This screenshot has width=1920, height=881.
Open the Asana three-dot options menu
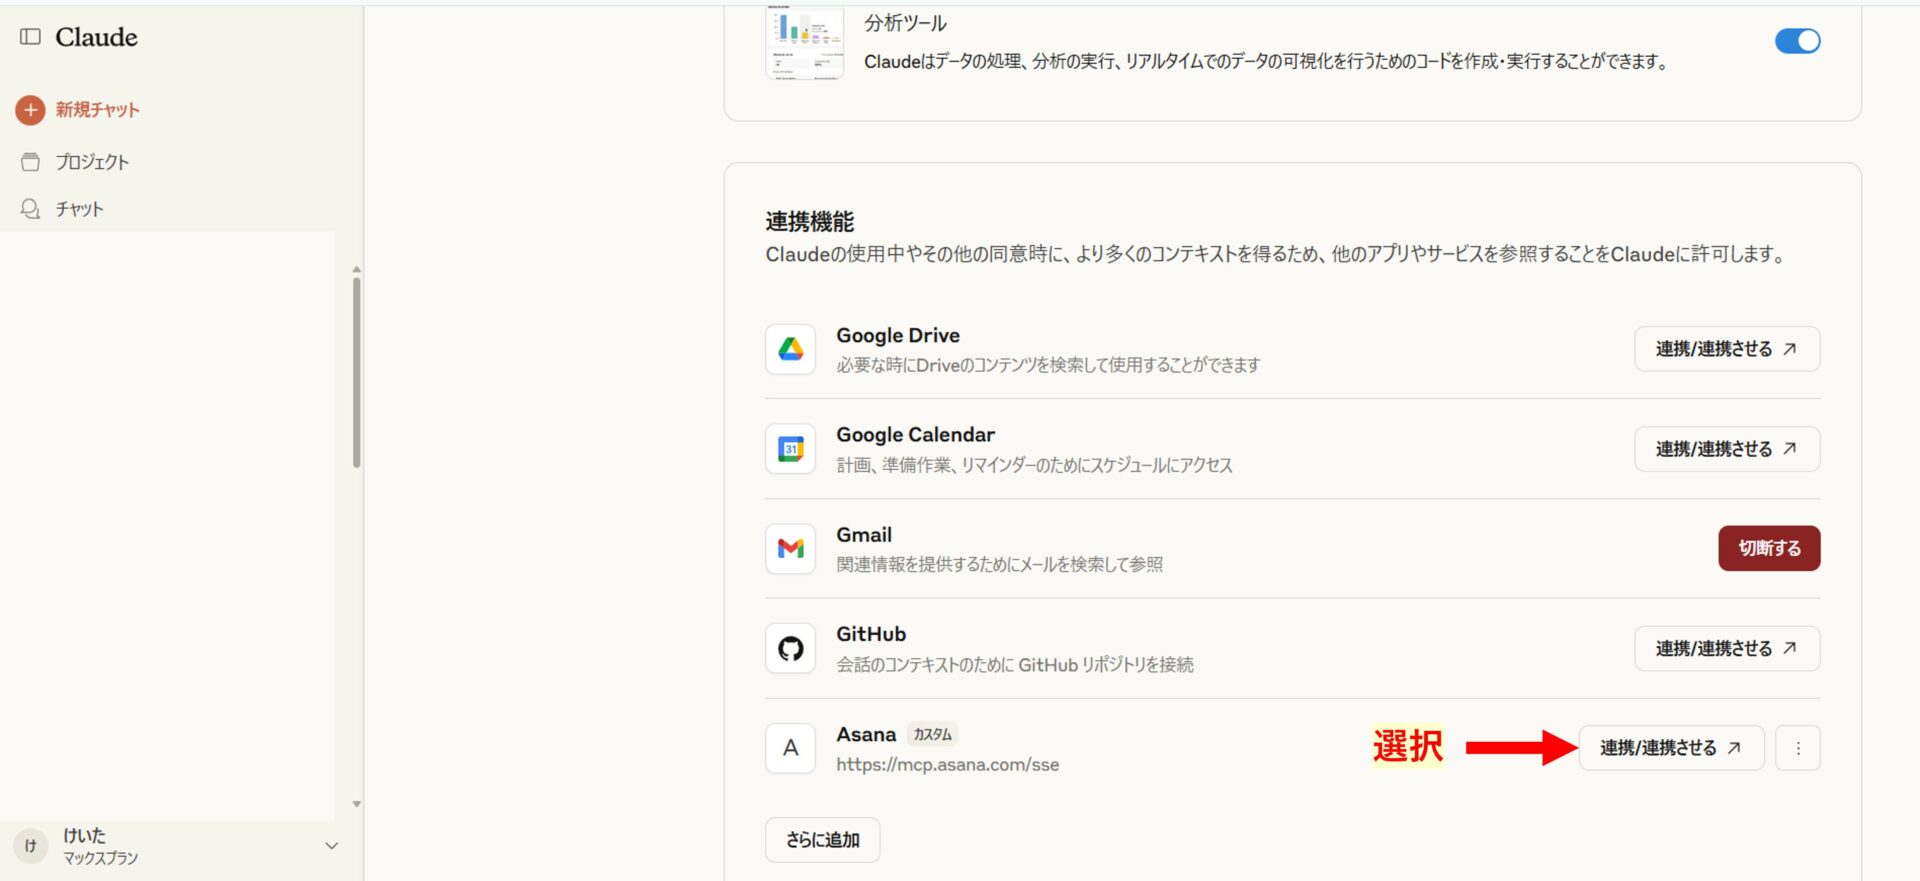(1798, 748)
